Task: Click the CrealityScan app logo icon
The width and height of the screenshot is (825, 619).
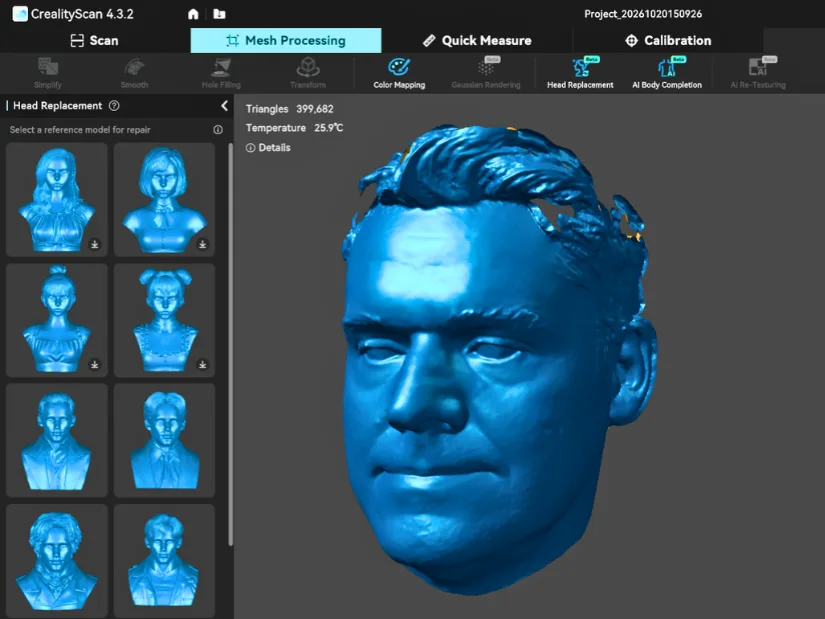Action: 19,14
